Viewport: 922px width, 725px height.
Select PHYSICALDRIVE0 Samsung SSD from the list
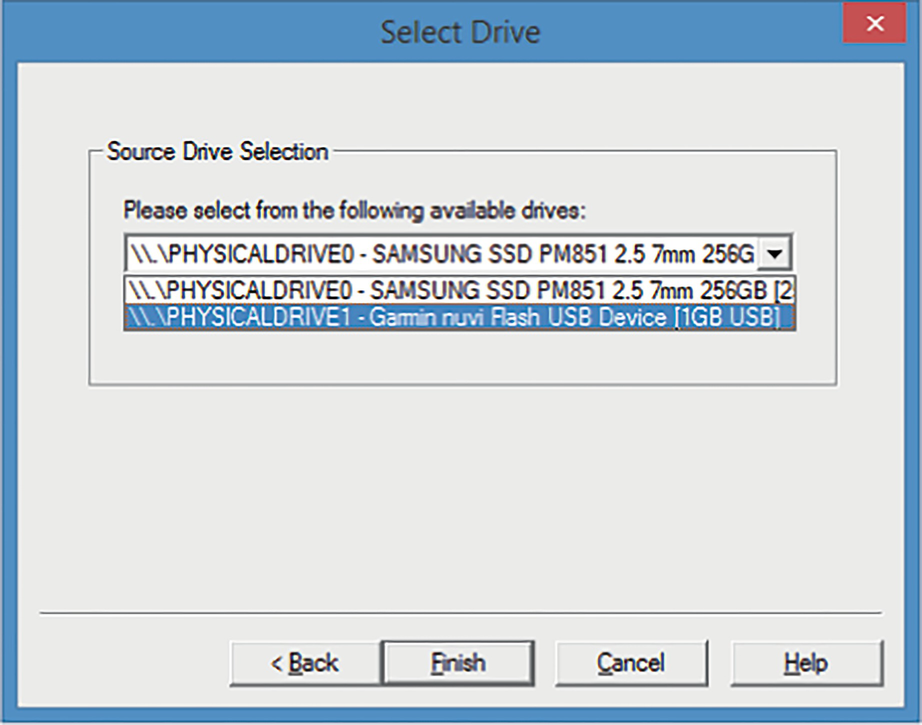pyautogui.click(x=459, y=291)
